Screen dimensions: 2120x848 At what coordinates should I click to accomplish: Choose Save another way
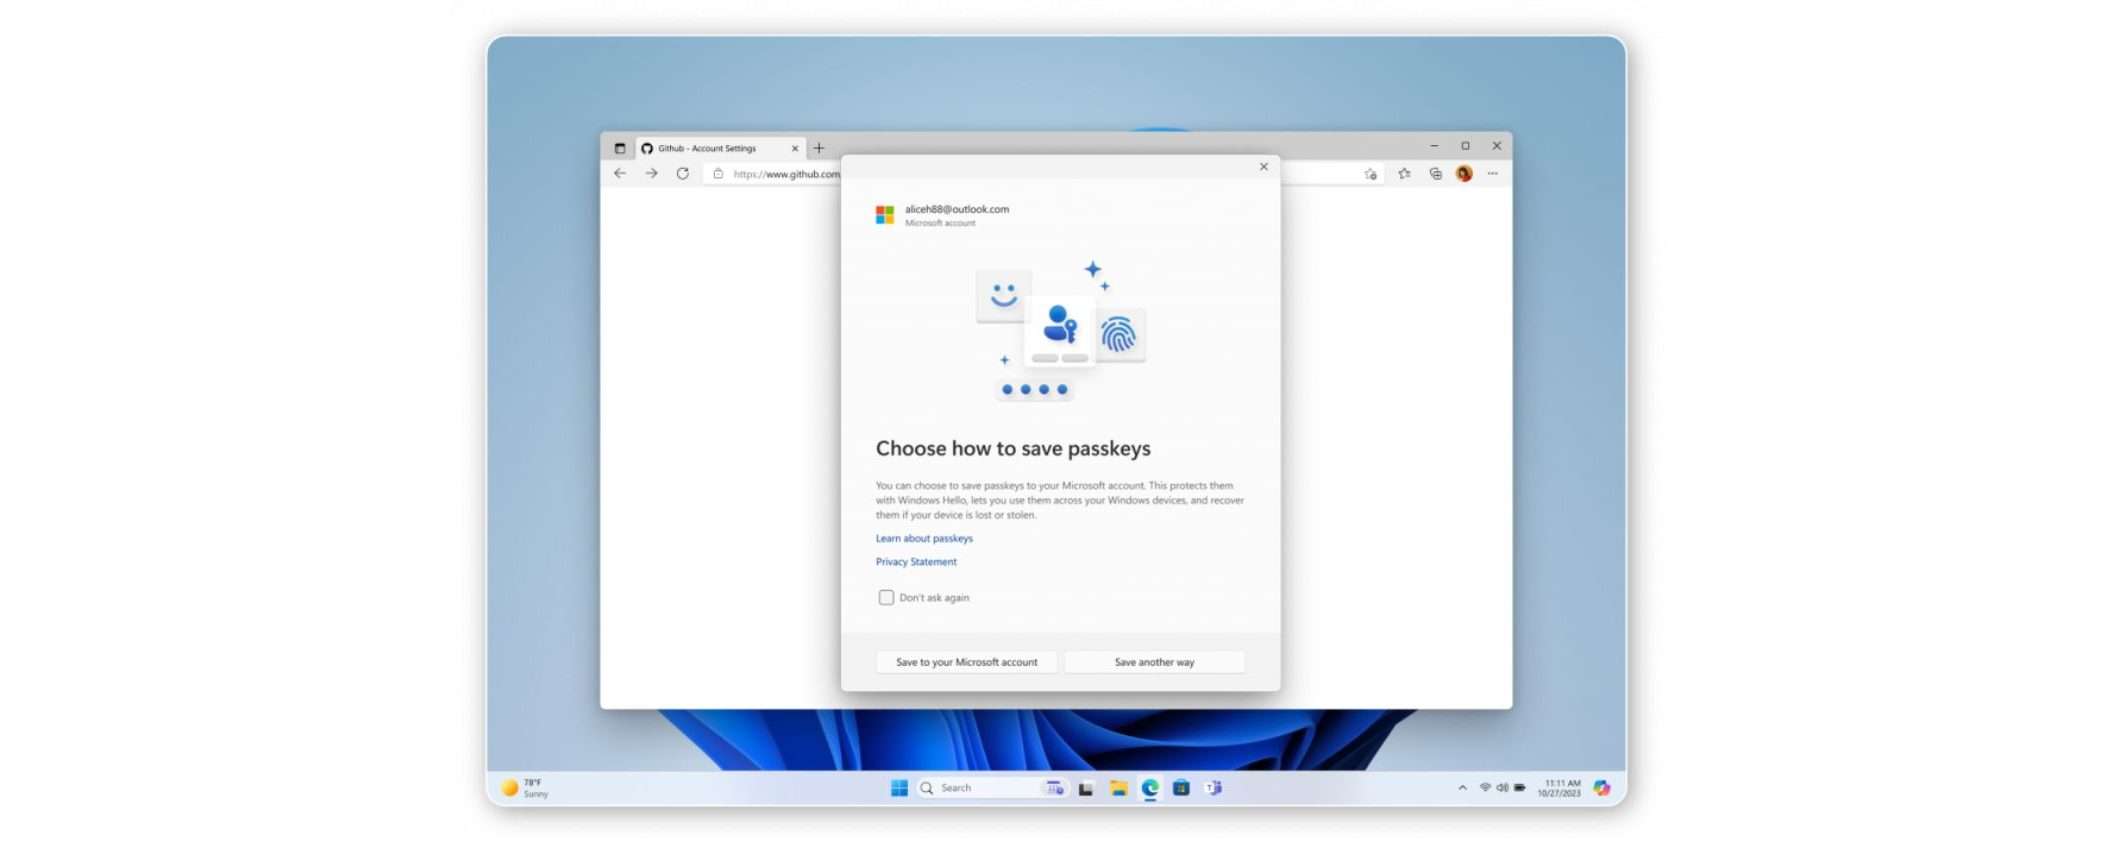1154,662
